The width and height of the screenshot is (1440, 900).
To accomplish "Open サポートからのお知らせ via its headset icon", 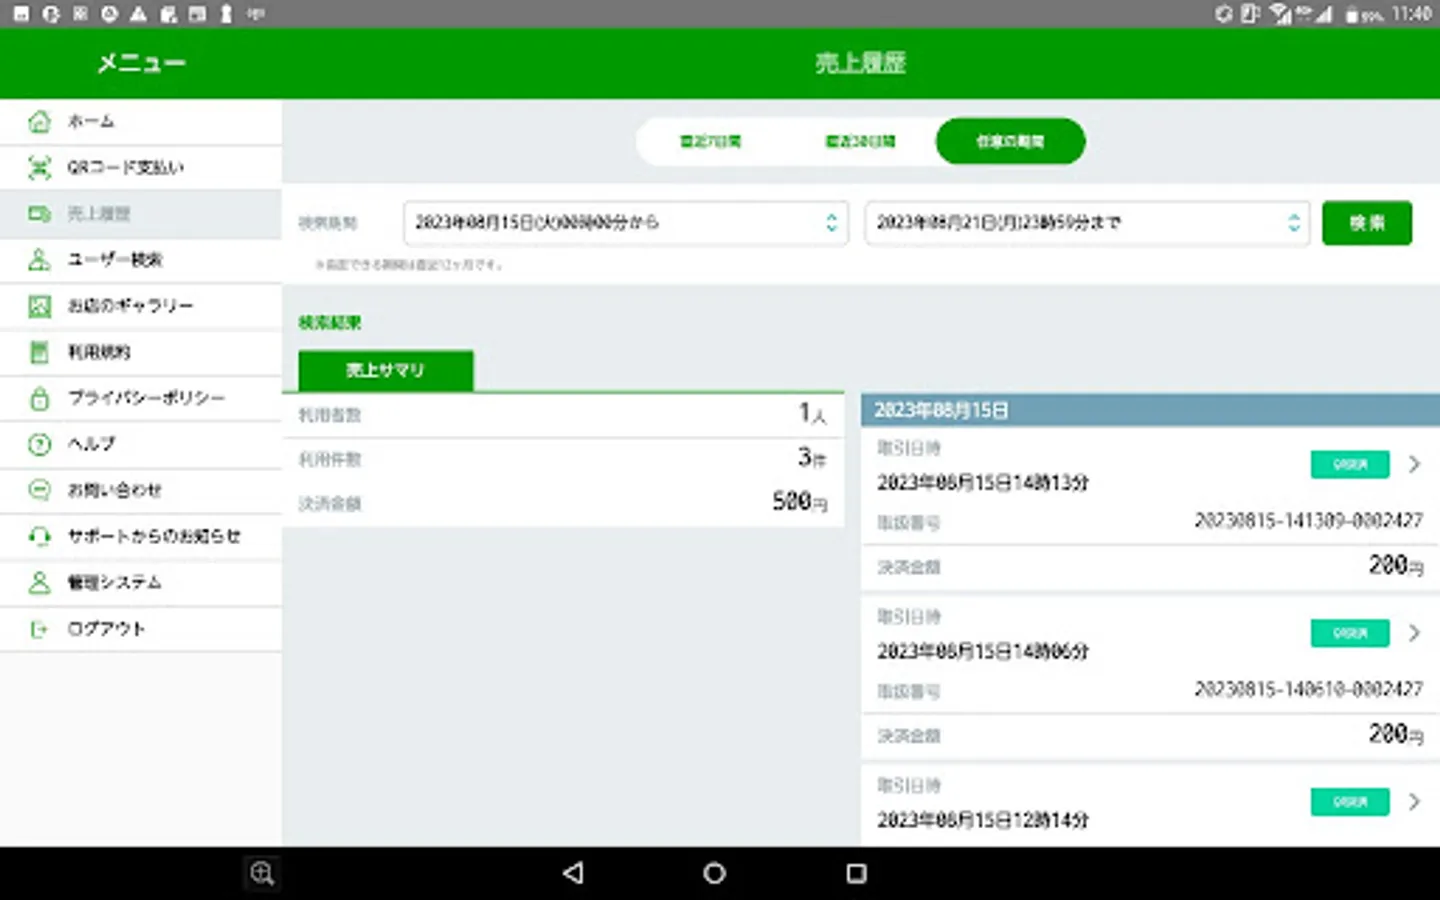I will [39, 537].
